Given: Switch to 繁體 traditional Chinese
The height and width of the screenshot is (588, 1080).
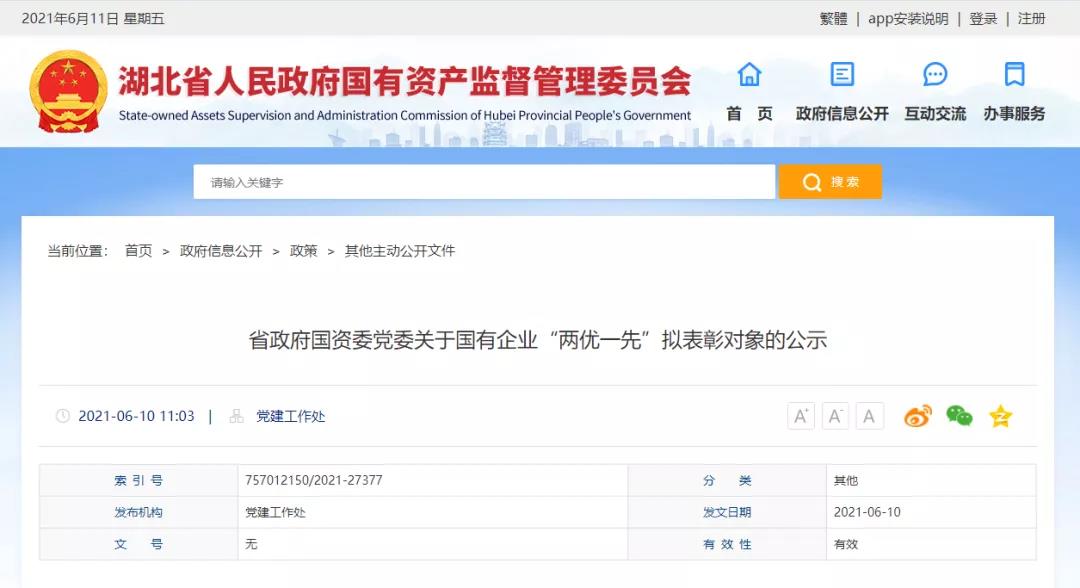Looking at the screenshot, I should [833, 19].
